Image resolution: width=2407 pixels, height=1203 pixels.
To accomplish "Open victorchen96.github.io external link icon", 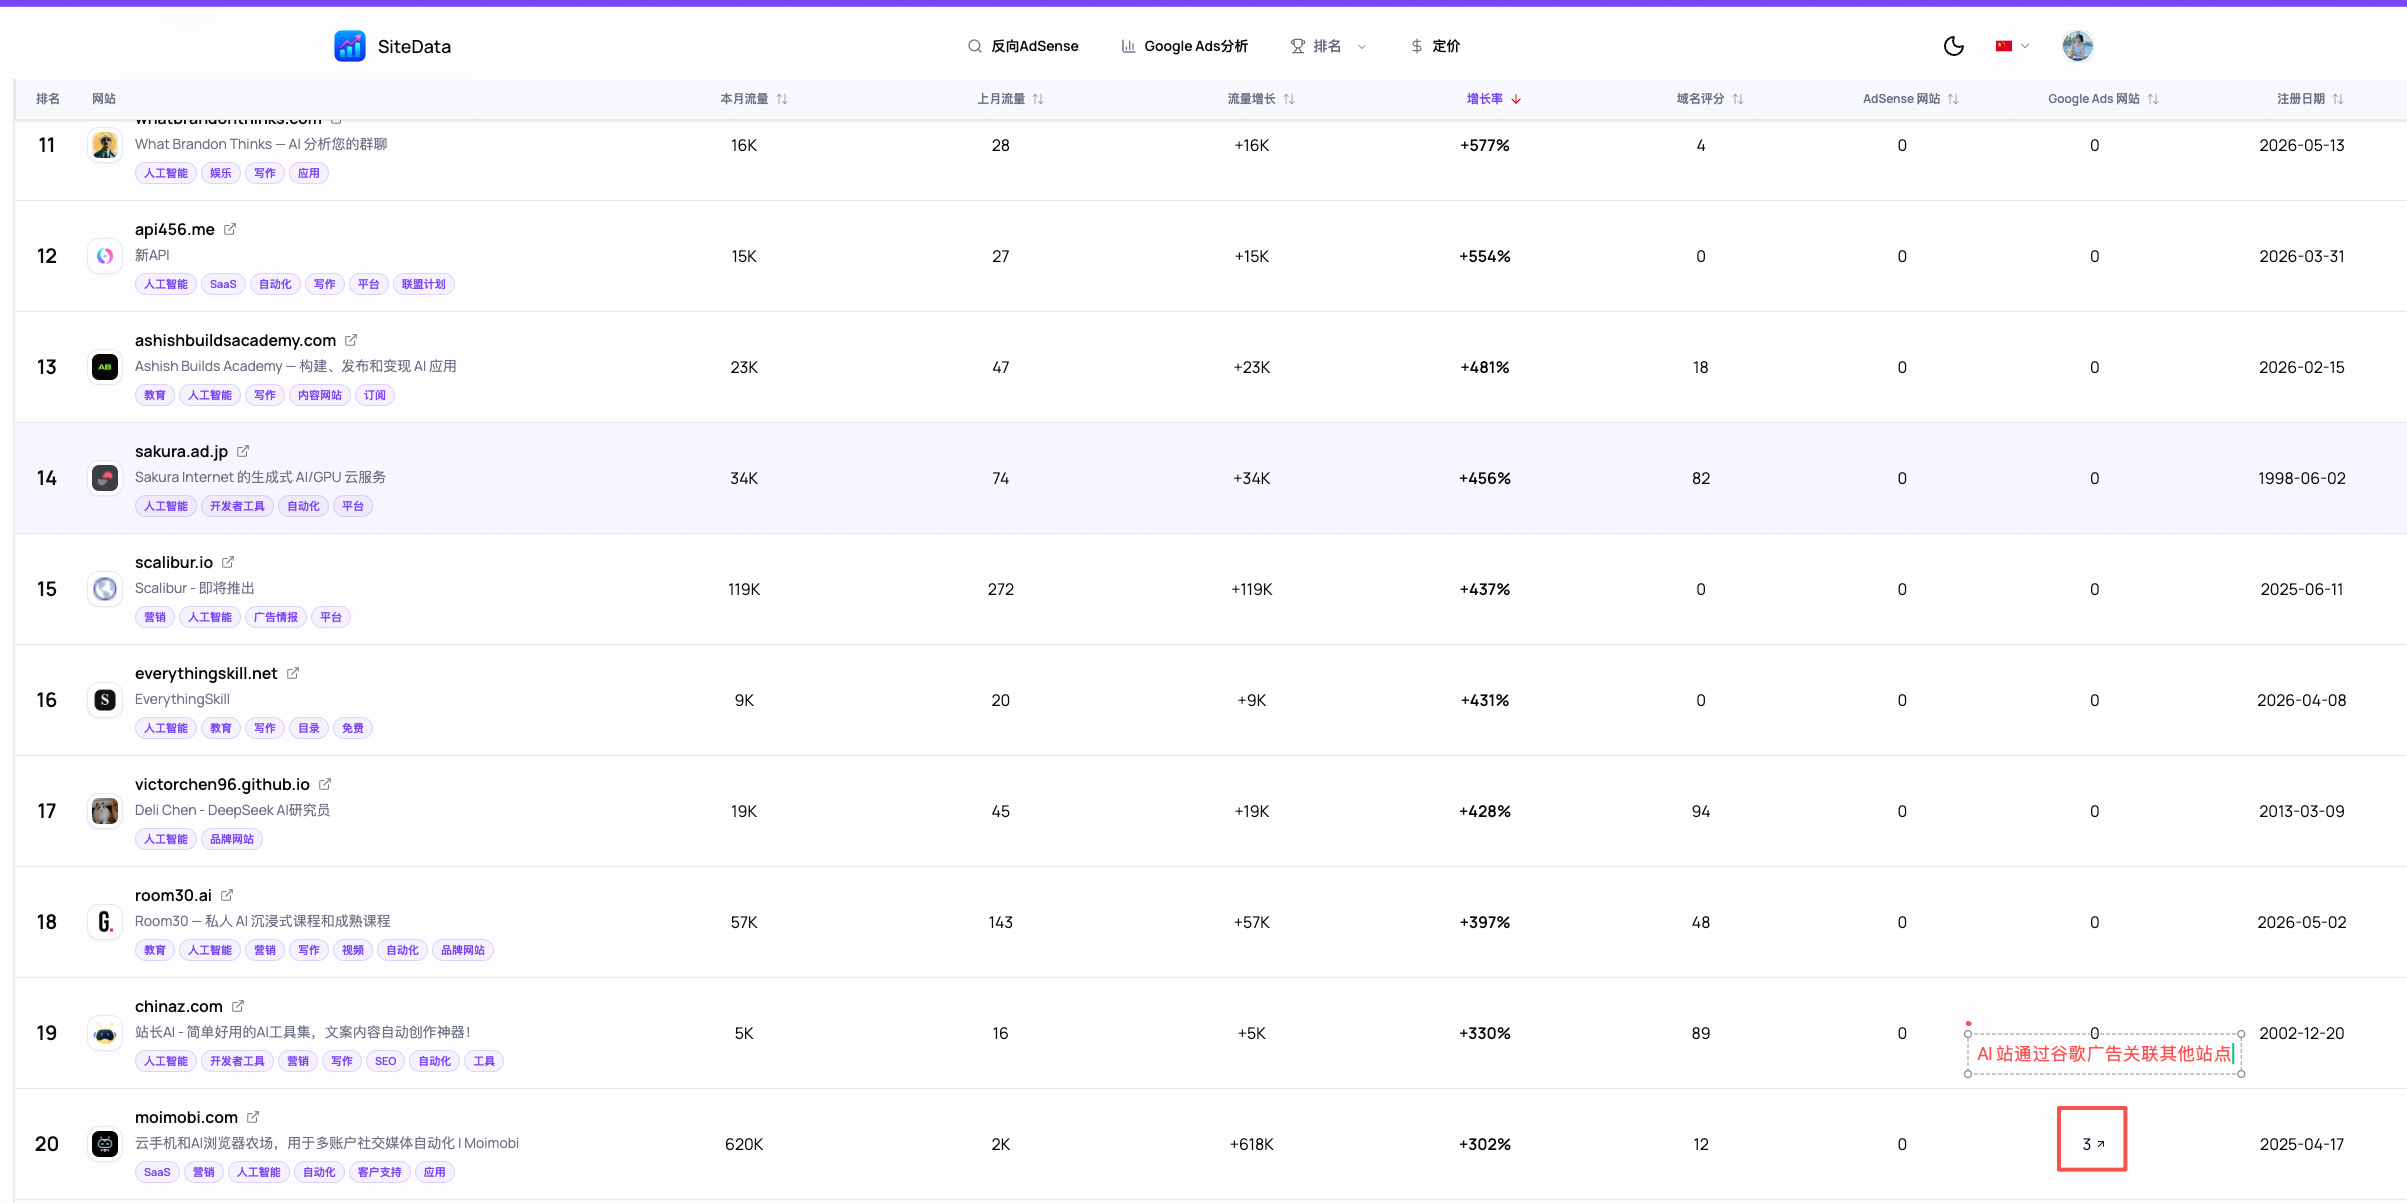I will (x=325, y=784).
